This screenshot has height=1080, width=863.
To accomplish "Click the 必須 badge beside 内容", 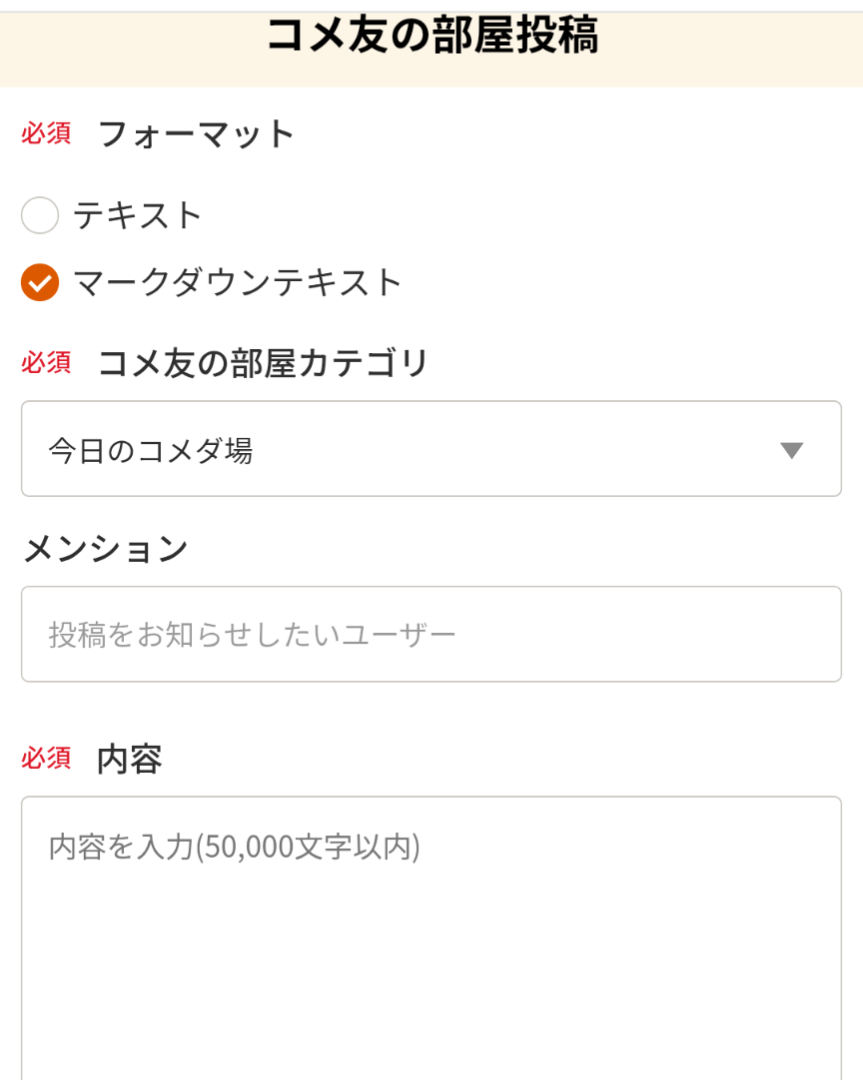I will click(x=46, y=758).
